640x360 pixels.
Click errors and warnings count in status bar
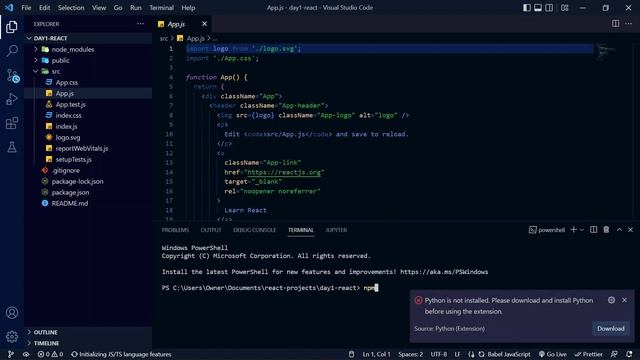pos(50,354)
